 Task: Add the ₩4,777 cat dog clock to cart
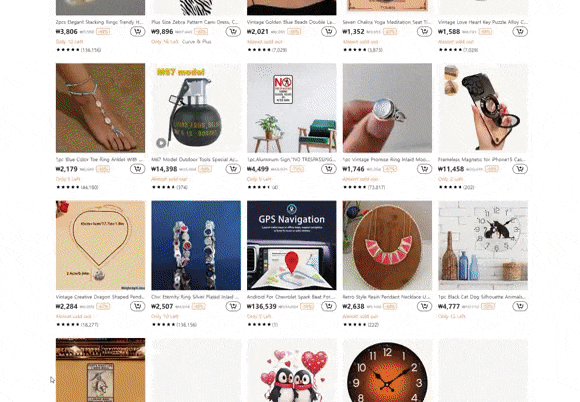(520, 306)
